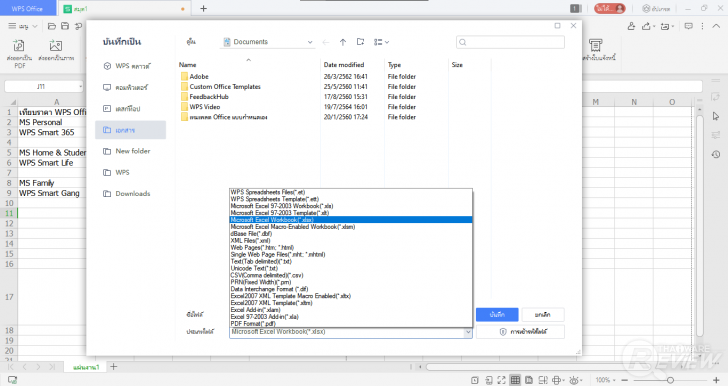728x386 pixels.
Task: Open the hamburger Menu (เมนู) dropdown
Action: [x=23, y=26]
